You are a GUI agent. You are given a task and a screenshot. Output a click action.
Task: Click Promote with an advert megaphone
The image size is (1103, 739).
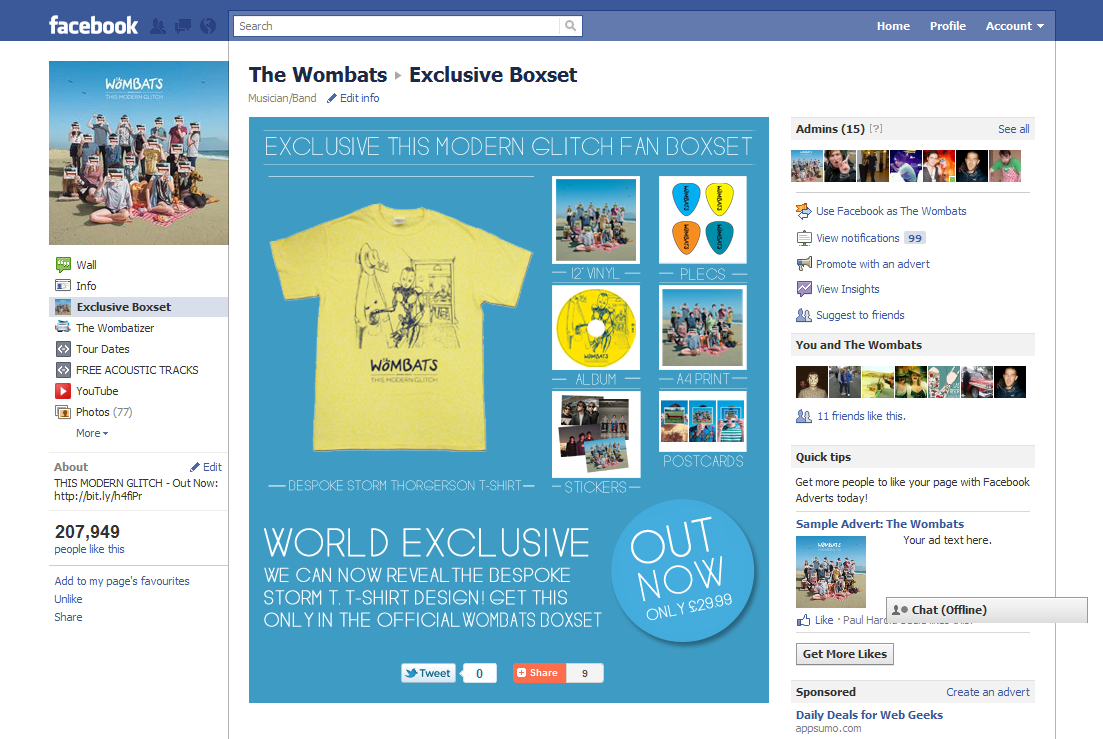(804, 264)
